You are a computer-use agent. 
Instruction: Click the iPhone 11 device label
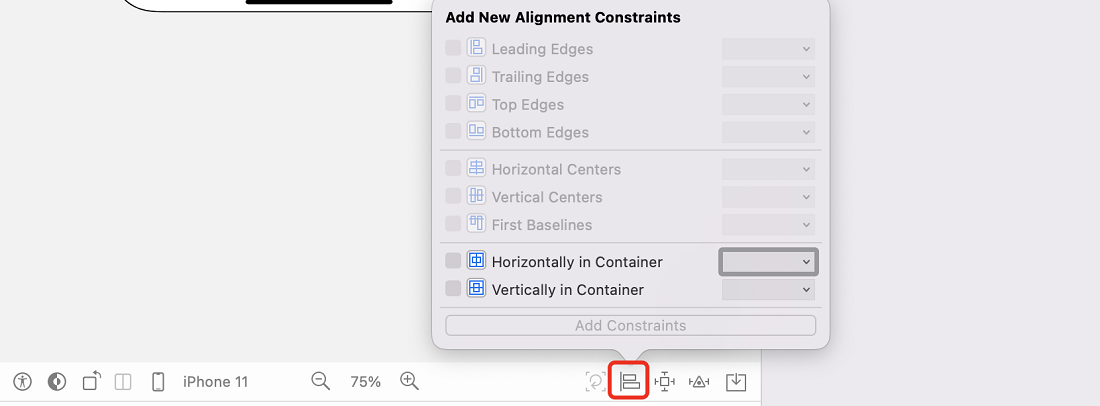[x=215, y=381]
